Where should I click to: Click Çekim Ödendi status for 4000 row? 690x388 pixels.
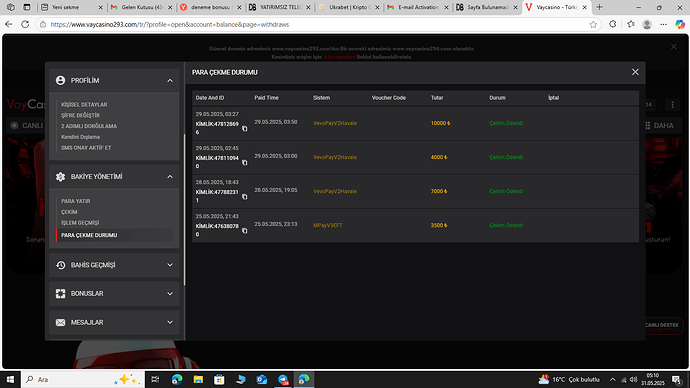(x=506, y=157)
